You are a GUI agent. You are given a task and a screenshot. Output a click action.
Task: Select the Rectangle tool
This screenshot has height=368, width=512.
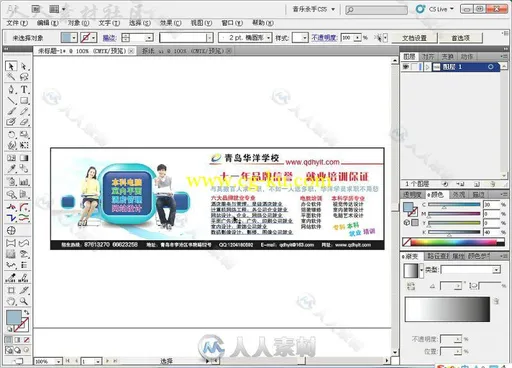click(x=24, y=100)
